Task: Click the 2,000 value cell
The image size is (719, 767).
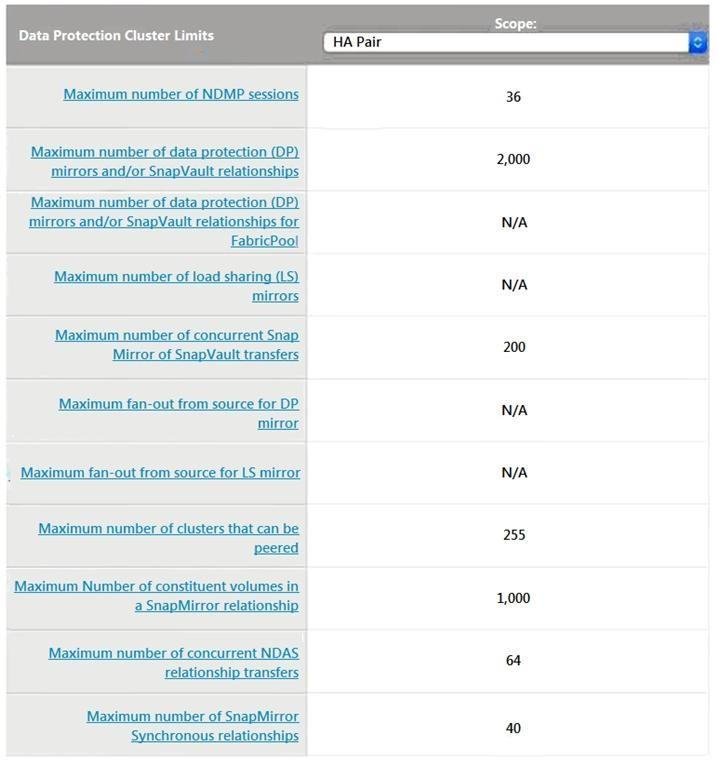Action: pyautogui.click(x=513, y=159)
